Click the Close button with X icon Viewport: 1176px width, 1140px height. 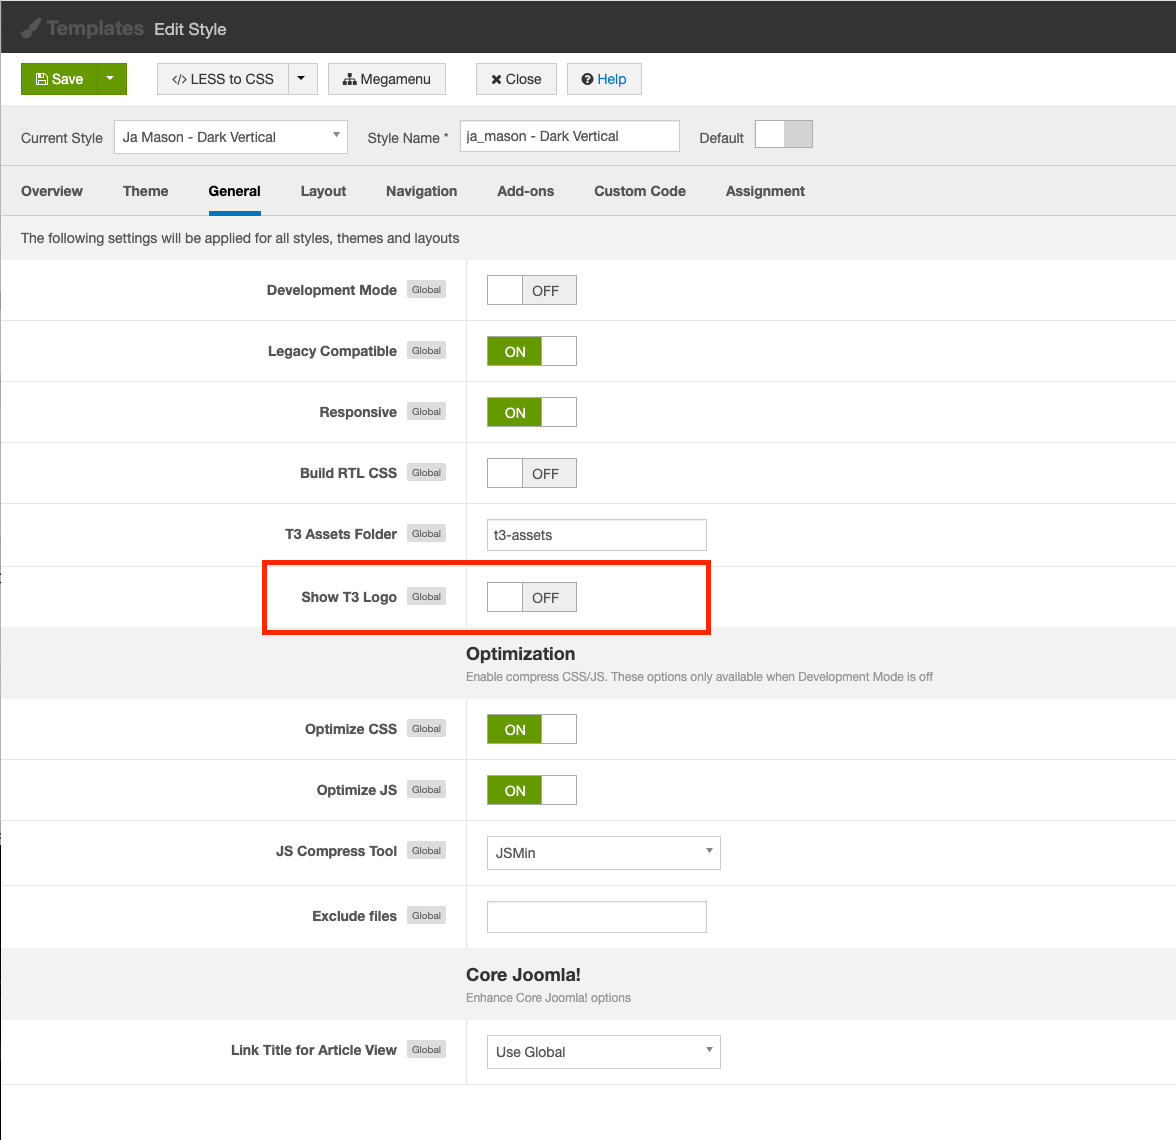tap(516, 79)
